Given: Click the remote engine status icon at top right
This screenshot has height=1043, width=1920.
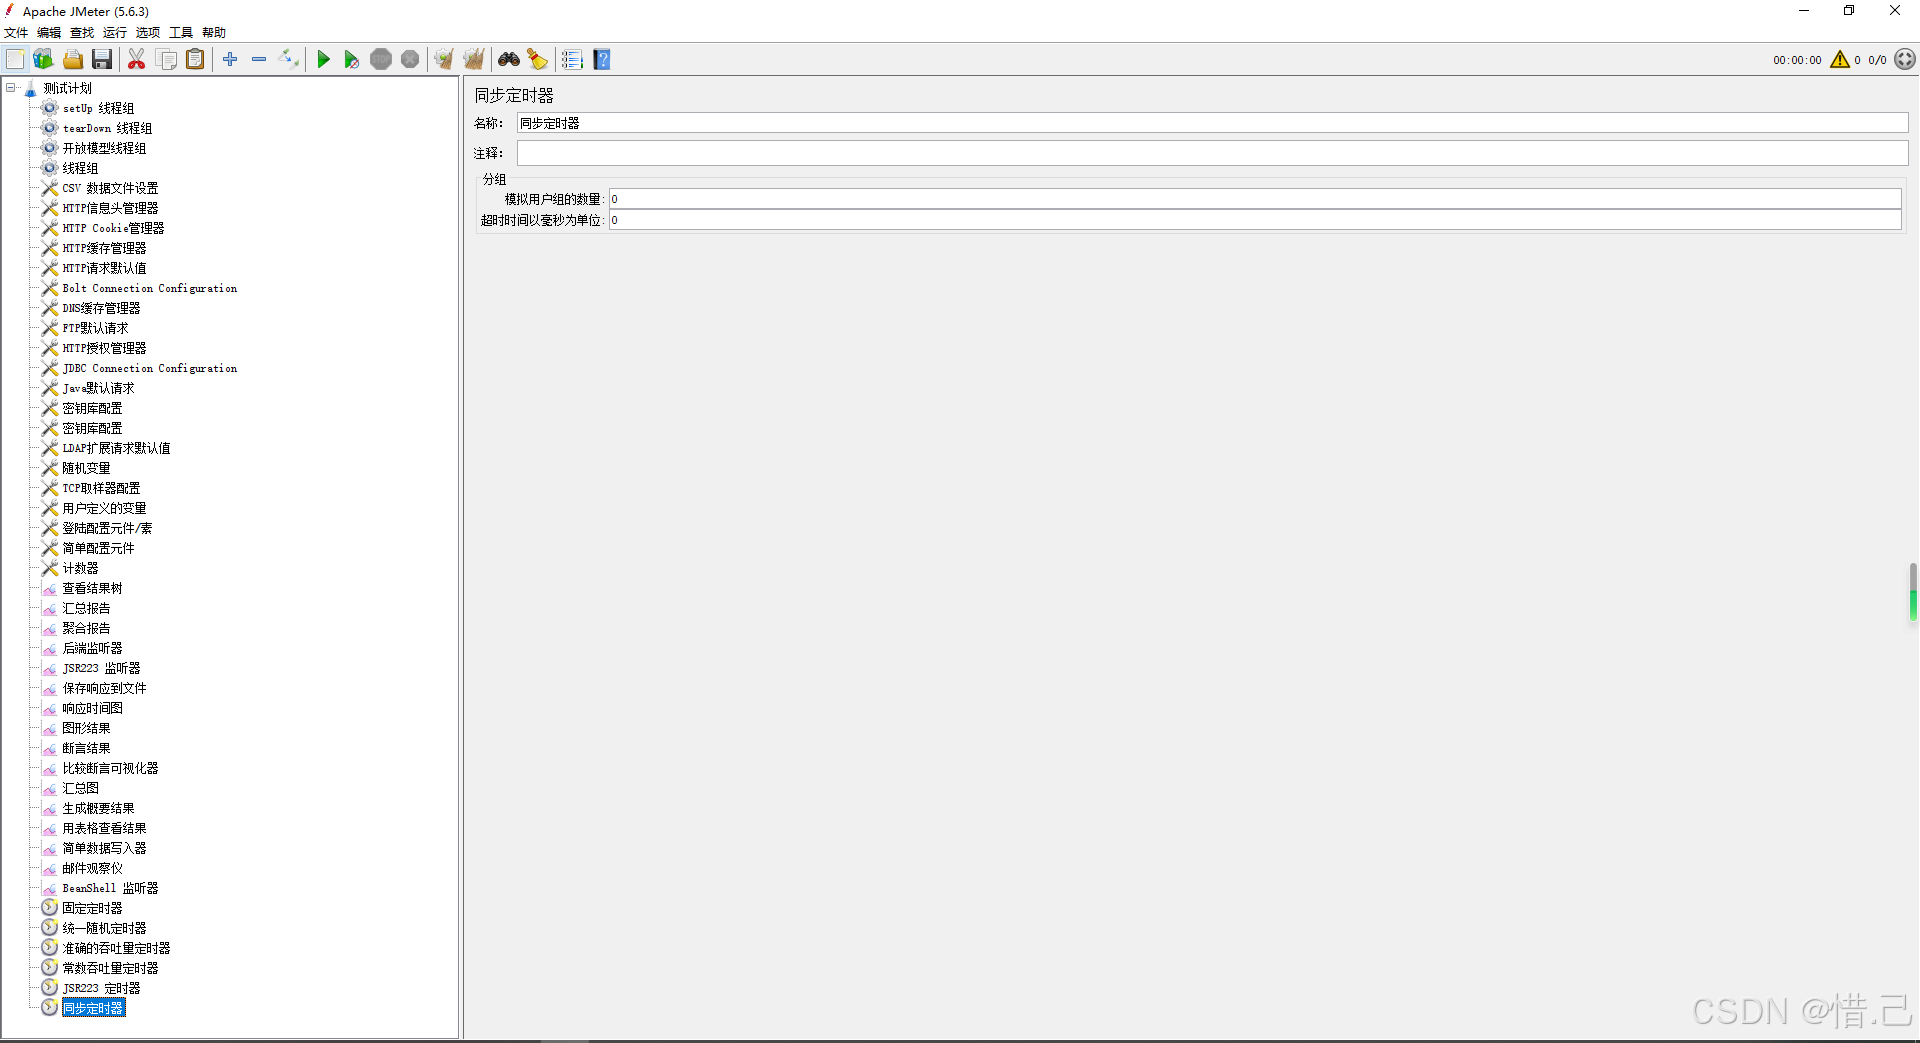Looking at the screenshot, I should pyautogui.click(x=1905, y=60).
